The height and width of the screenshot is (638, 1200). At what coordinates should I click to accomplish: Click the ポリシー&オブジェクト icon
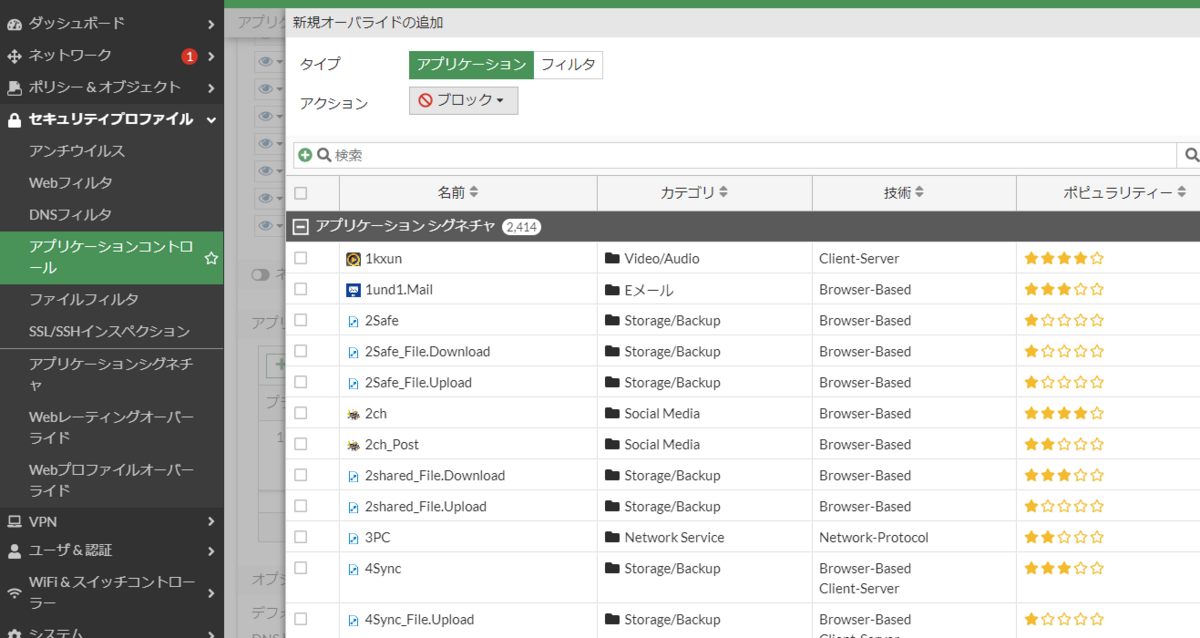tap(14, 88)
